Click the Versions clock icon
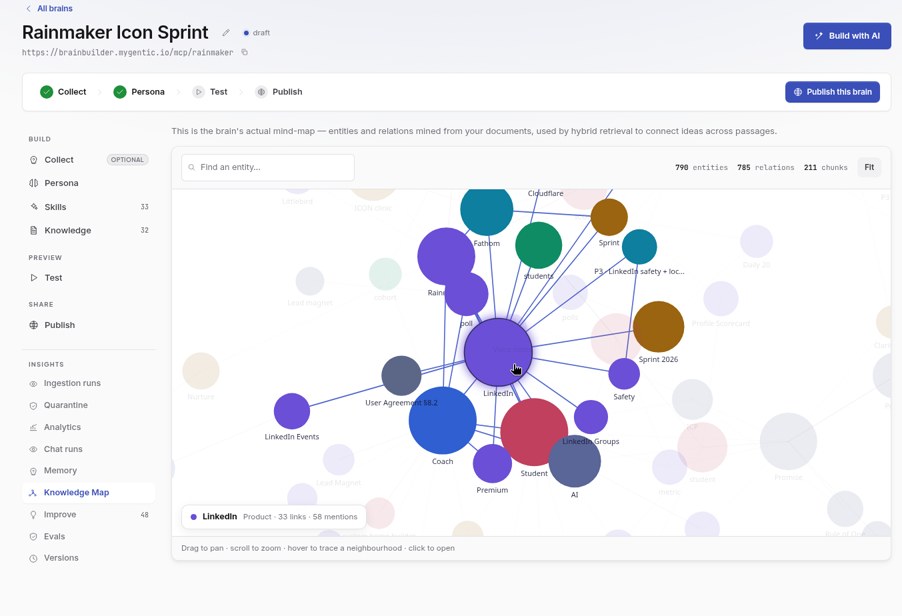The image size is (902, 616). click(33, 558)
